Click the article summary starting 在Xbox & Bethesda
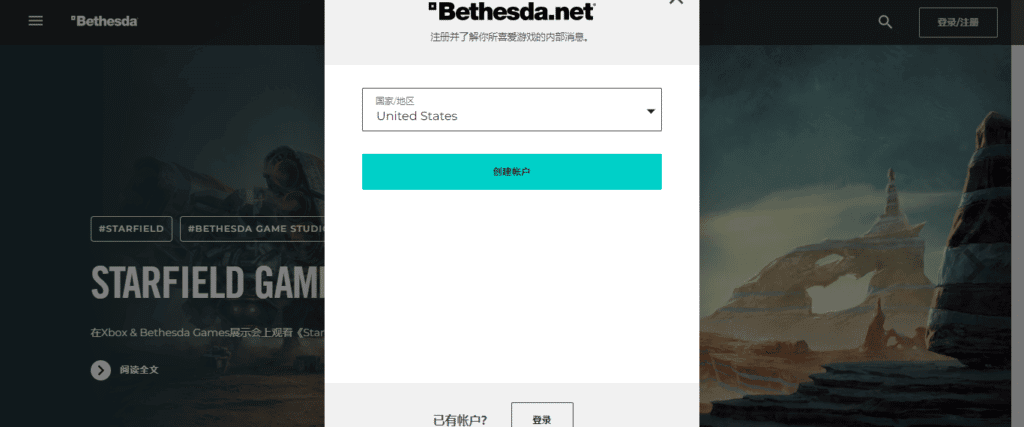Viewport: 1024px width, 427px height. point(208,332)
